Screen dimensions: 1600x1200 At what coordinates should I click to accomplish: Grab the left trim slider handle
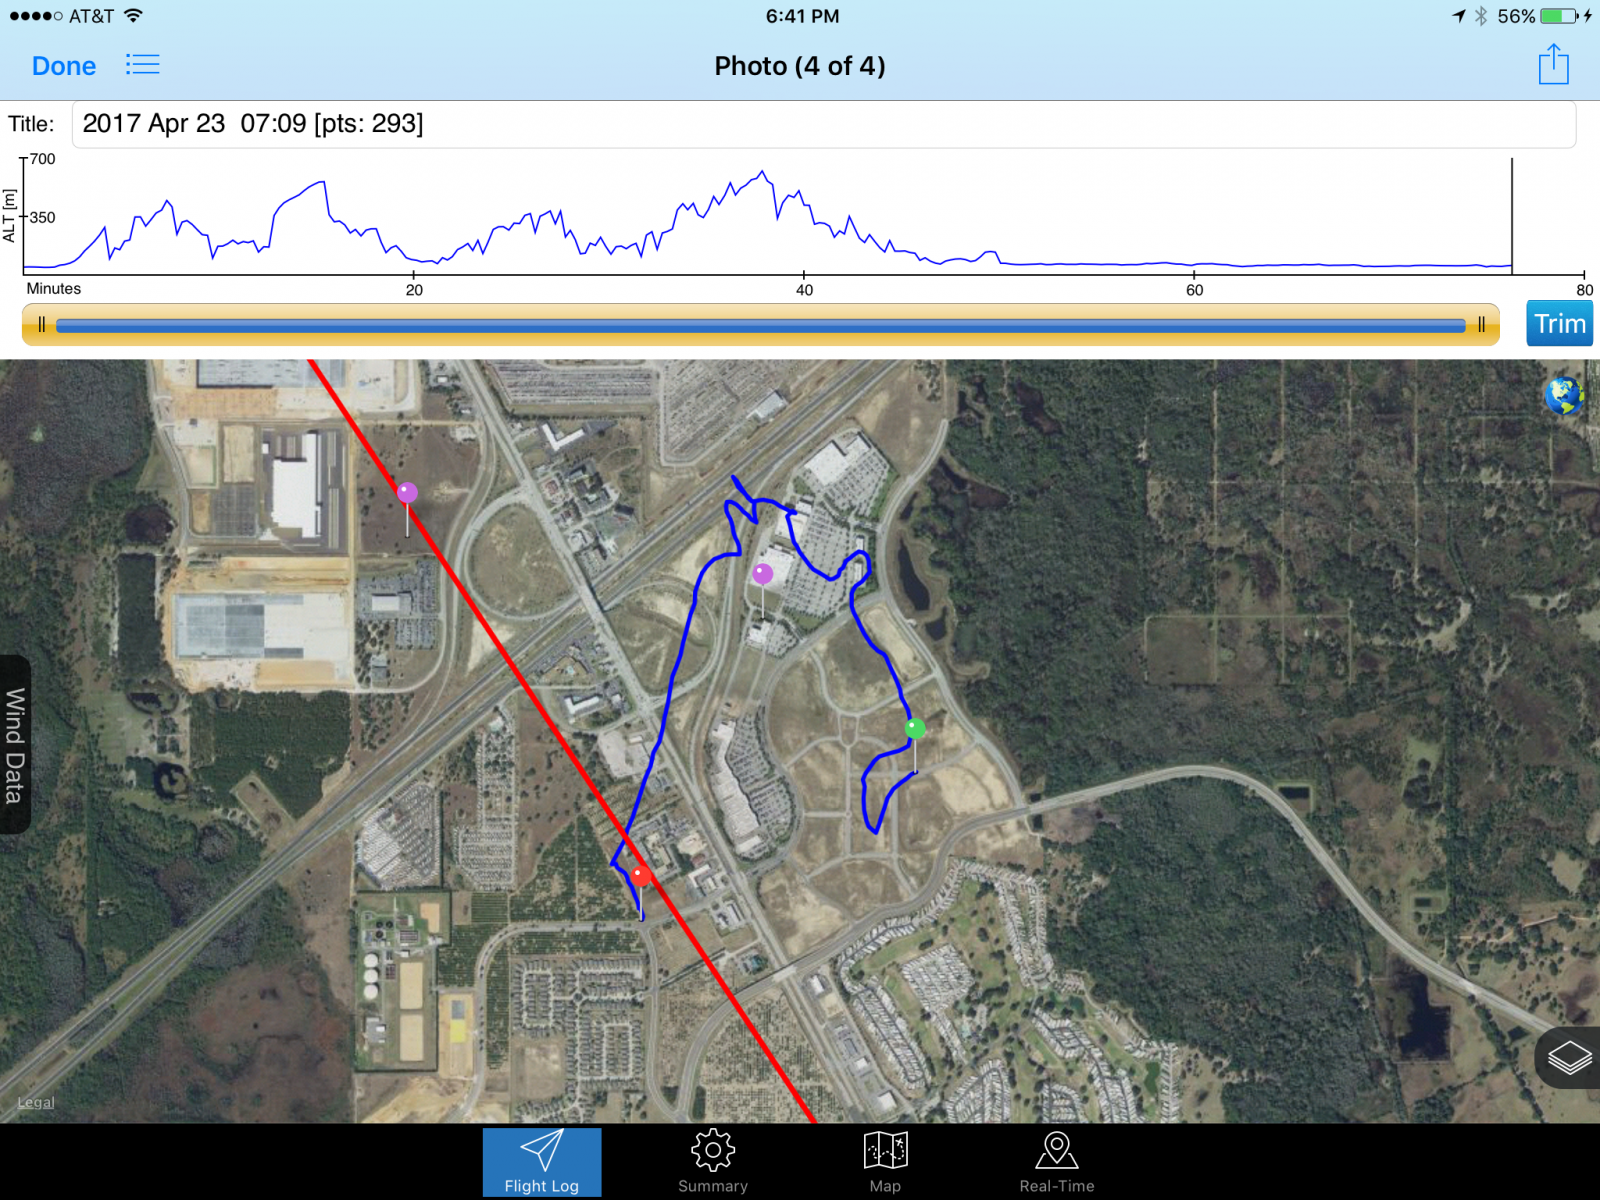[x=41, y=325]
